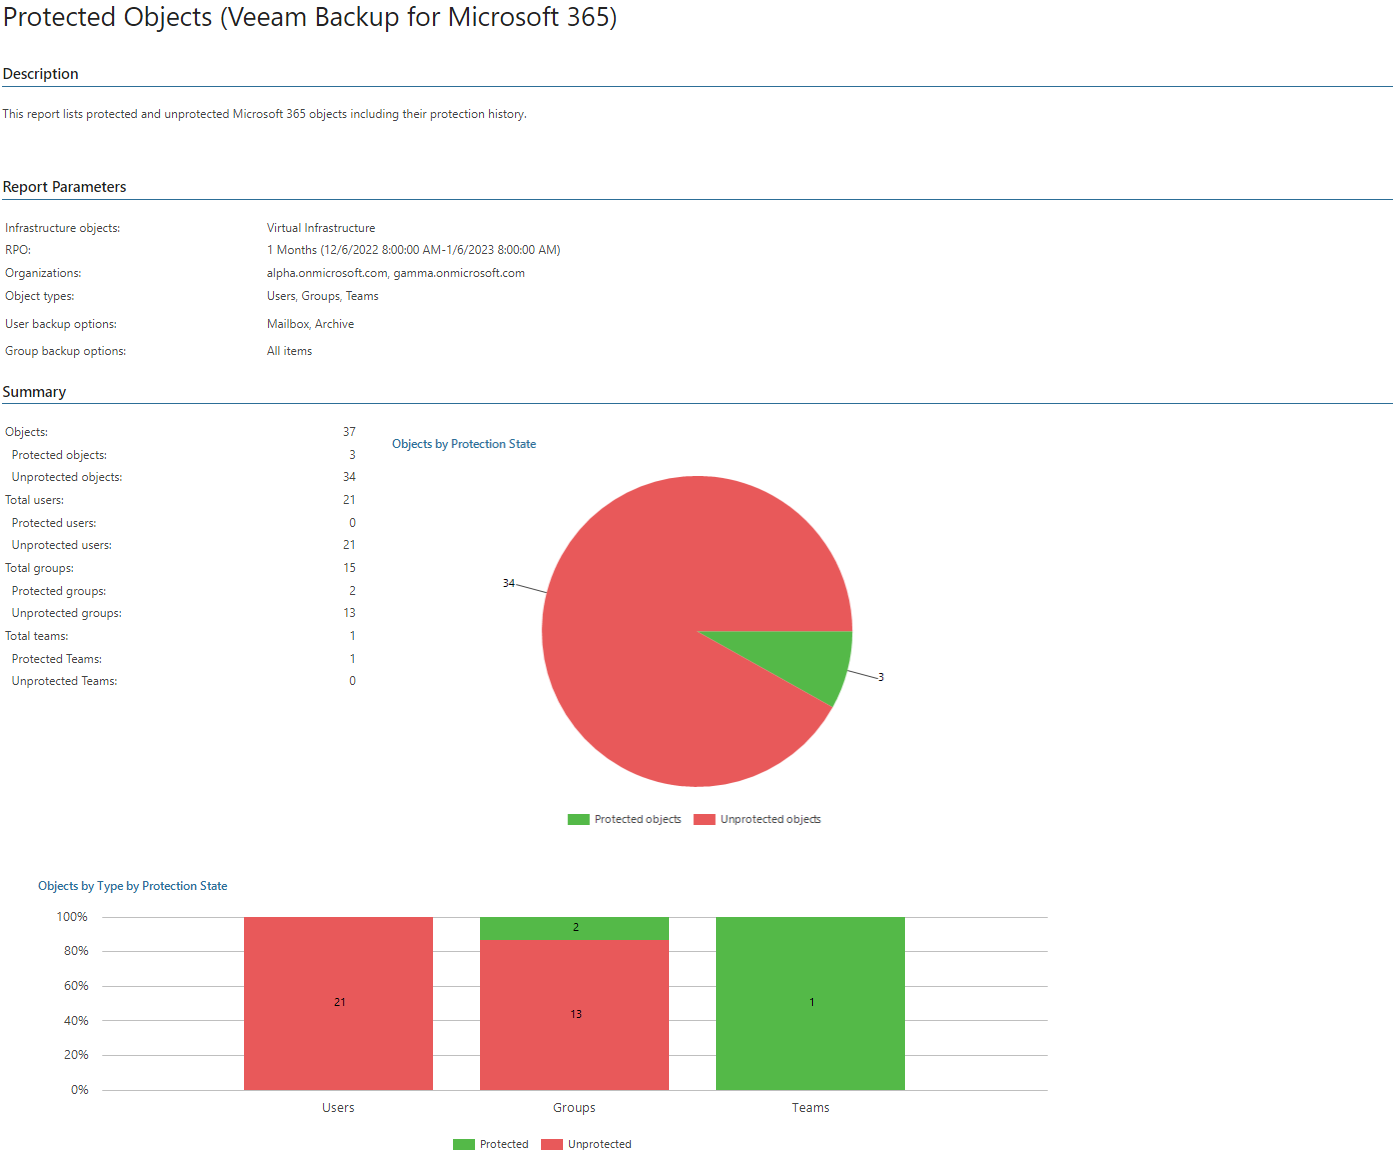Click the green Groups bar segment labeled 2
Image resolution: width=1400 pixels, height=1160 pixels.
coord(574,928)
